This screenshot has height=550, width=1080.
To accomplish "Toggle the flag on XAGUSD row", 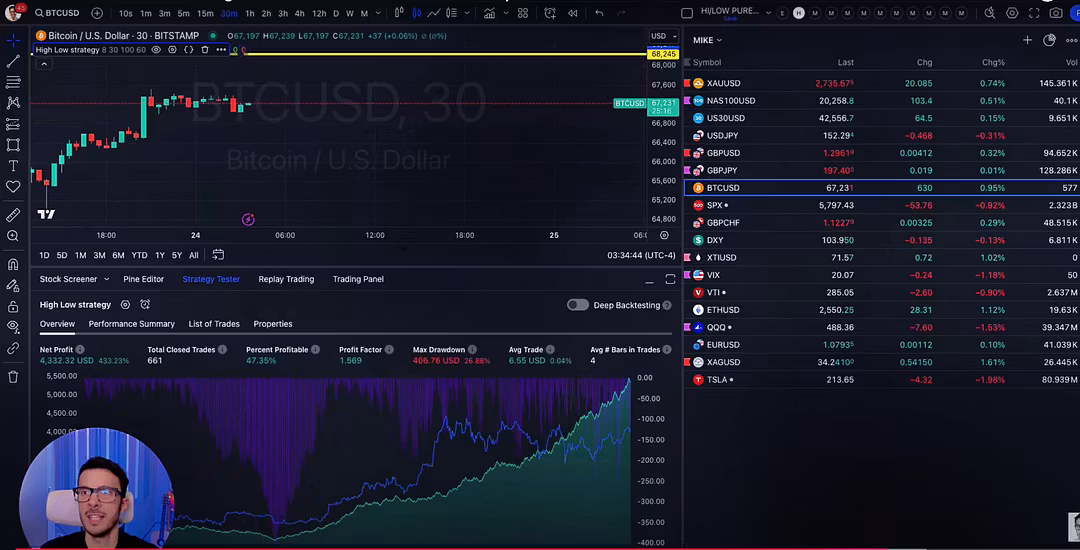I will tap(687, 362).
